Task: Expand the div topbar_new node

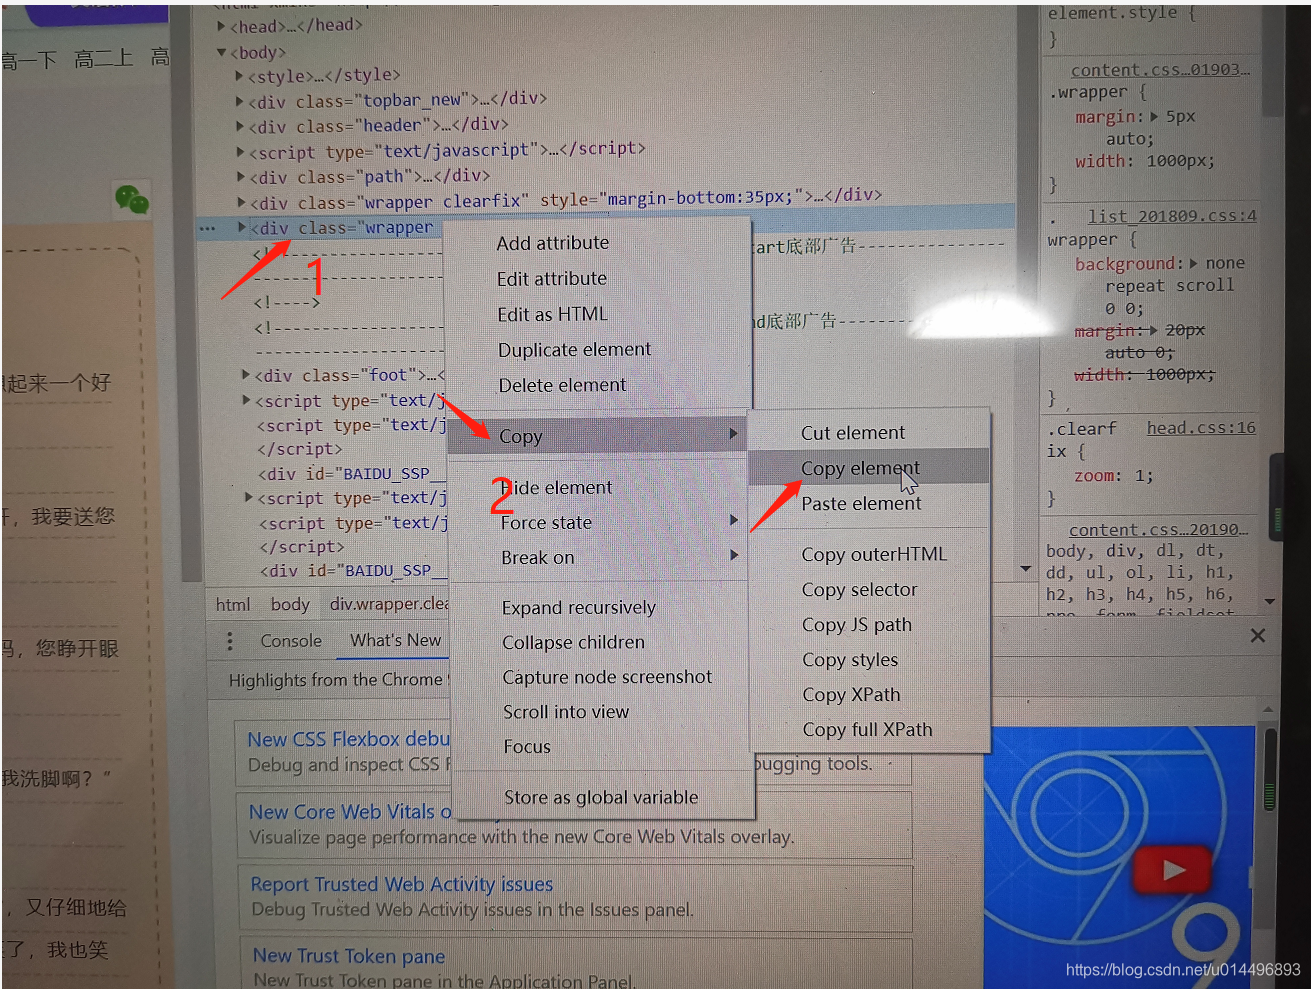Action: pyautogui.click(x=239, y=100)
